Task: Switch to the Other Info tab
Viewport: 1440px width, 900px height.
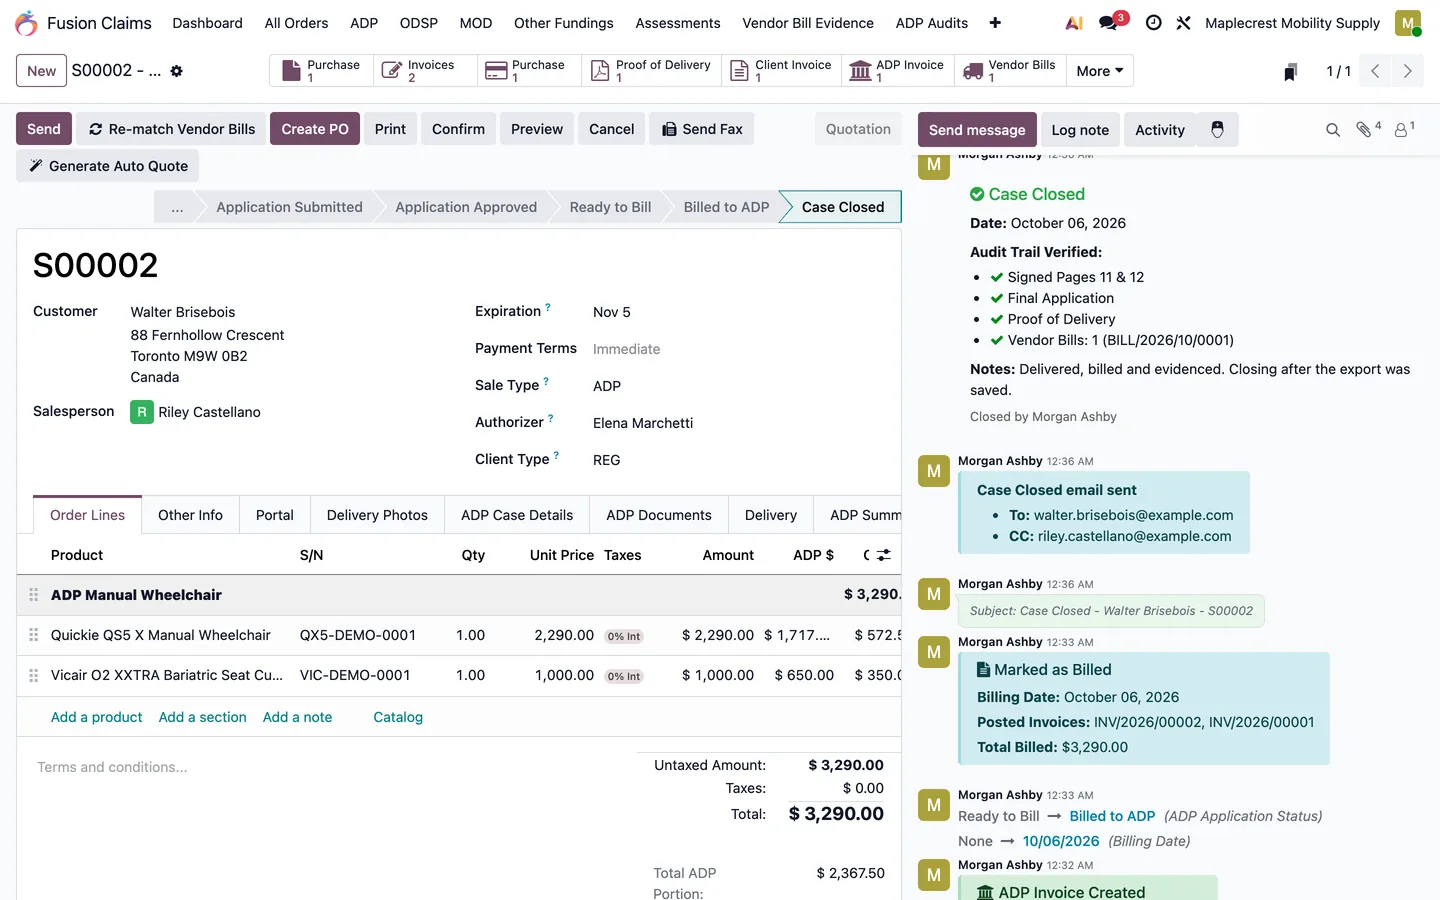Action: point(190,515)
